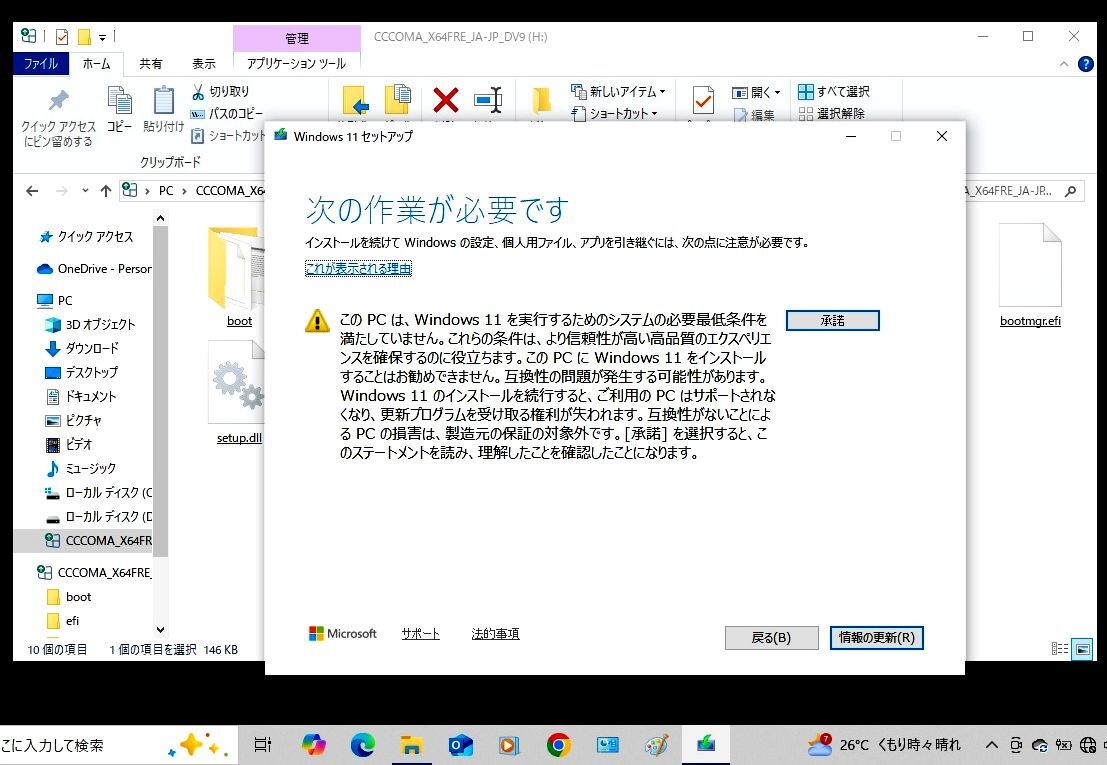This screenshot has width=1107, height=765.
Task: Open recent locations dropdown arrow
Action: coord(85,191)
